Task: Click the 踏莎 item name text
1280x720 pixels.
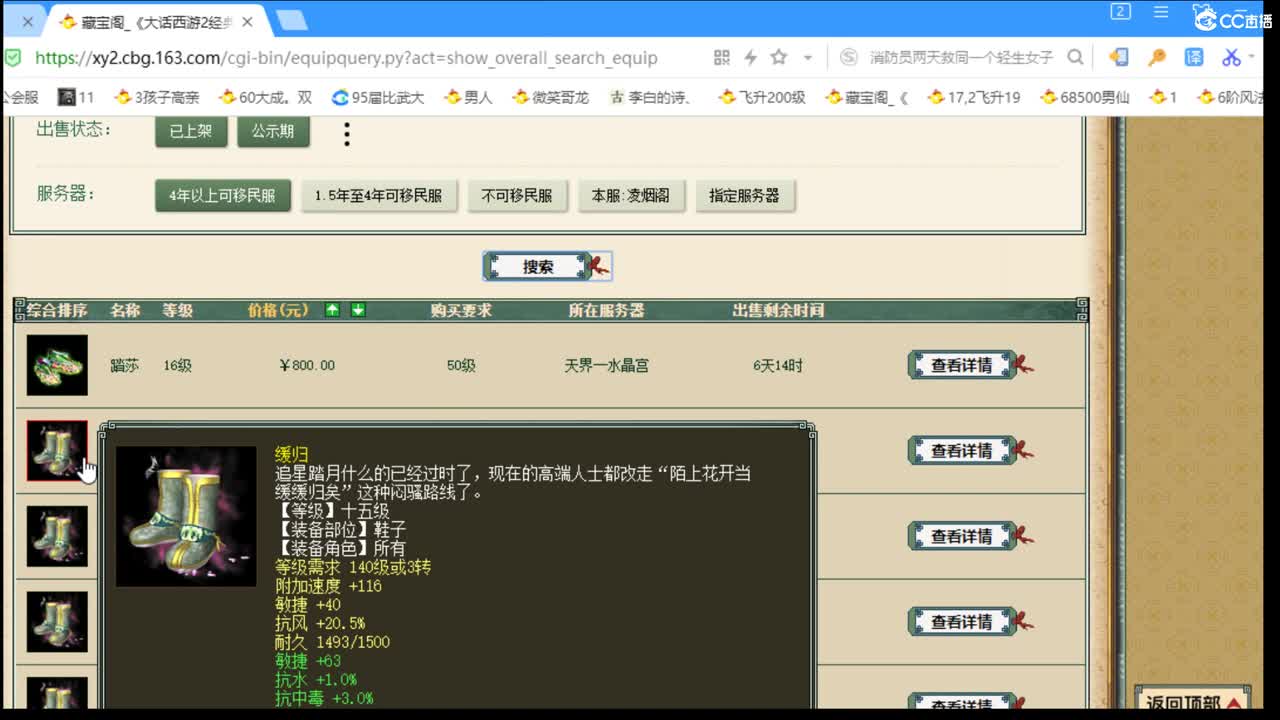Action: tap(125, 365)
